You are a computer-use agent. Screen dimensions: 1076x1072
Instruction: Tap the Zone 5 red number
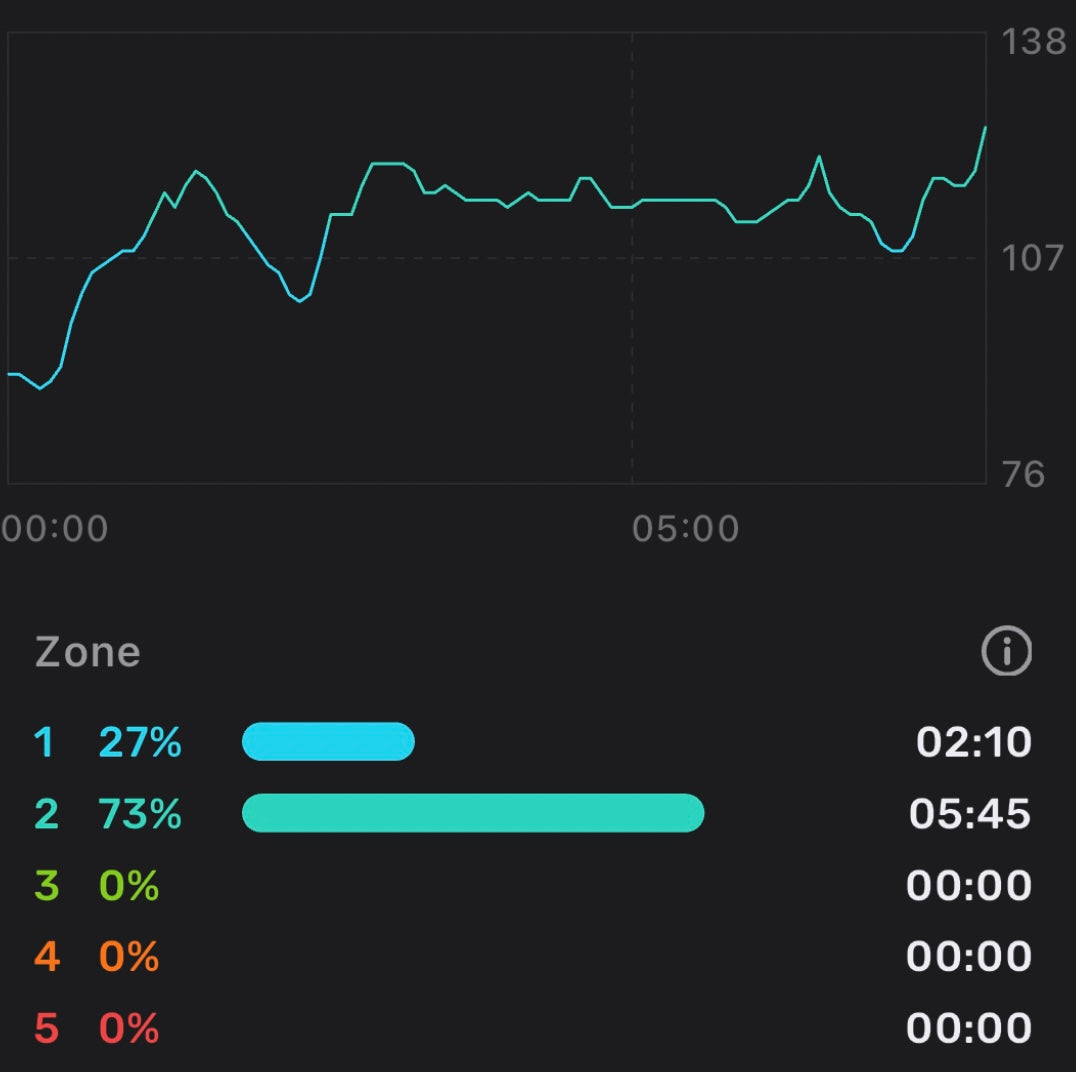pyautogui.click(x=46, y=1028)
